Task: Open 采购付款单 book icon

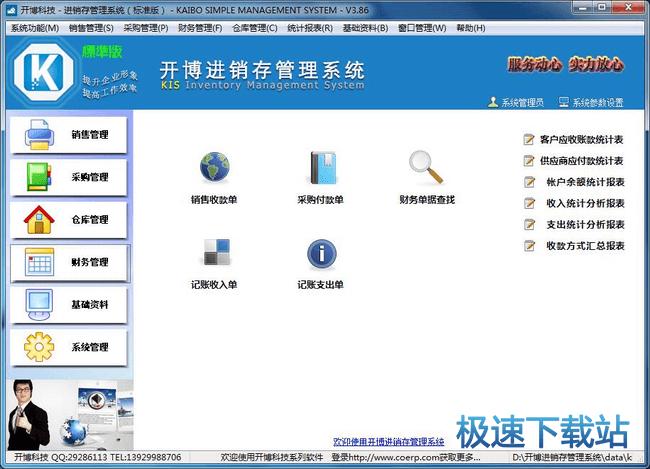Action: (320, 167)
